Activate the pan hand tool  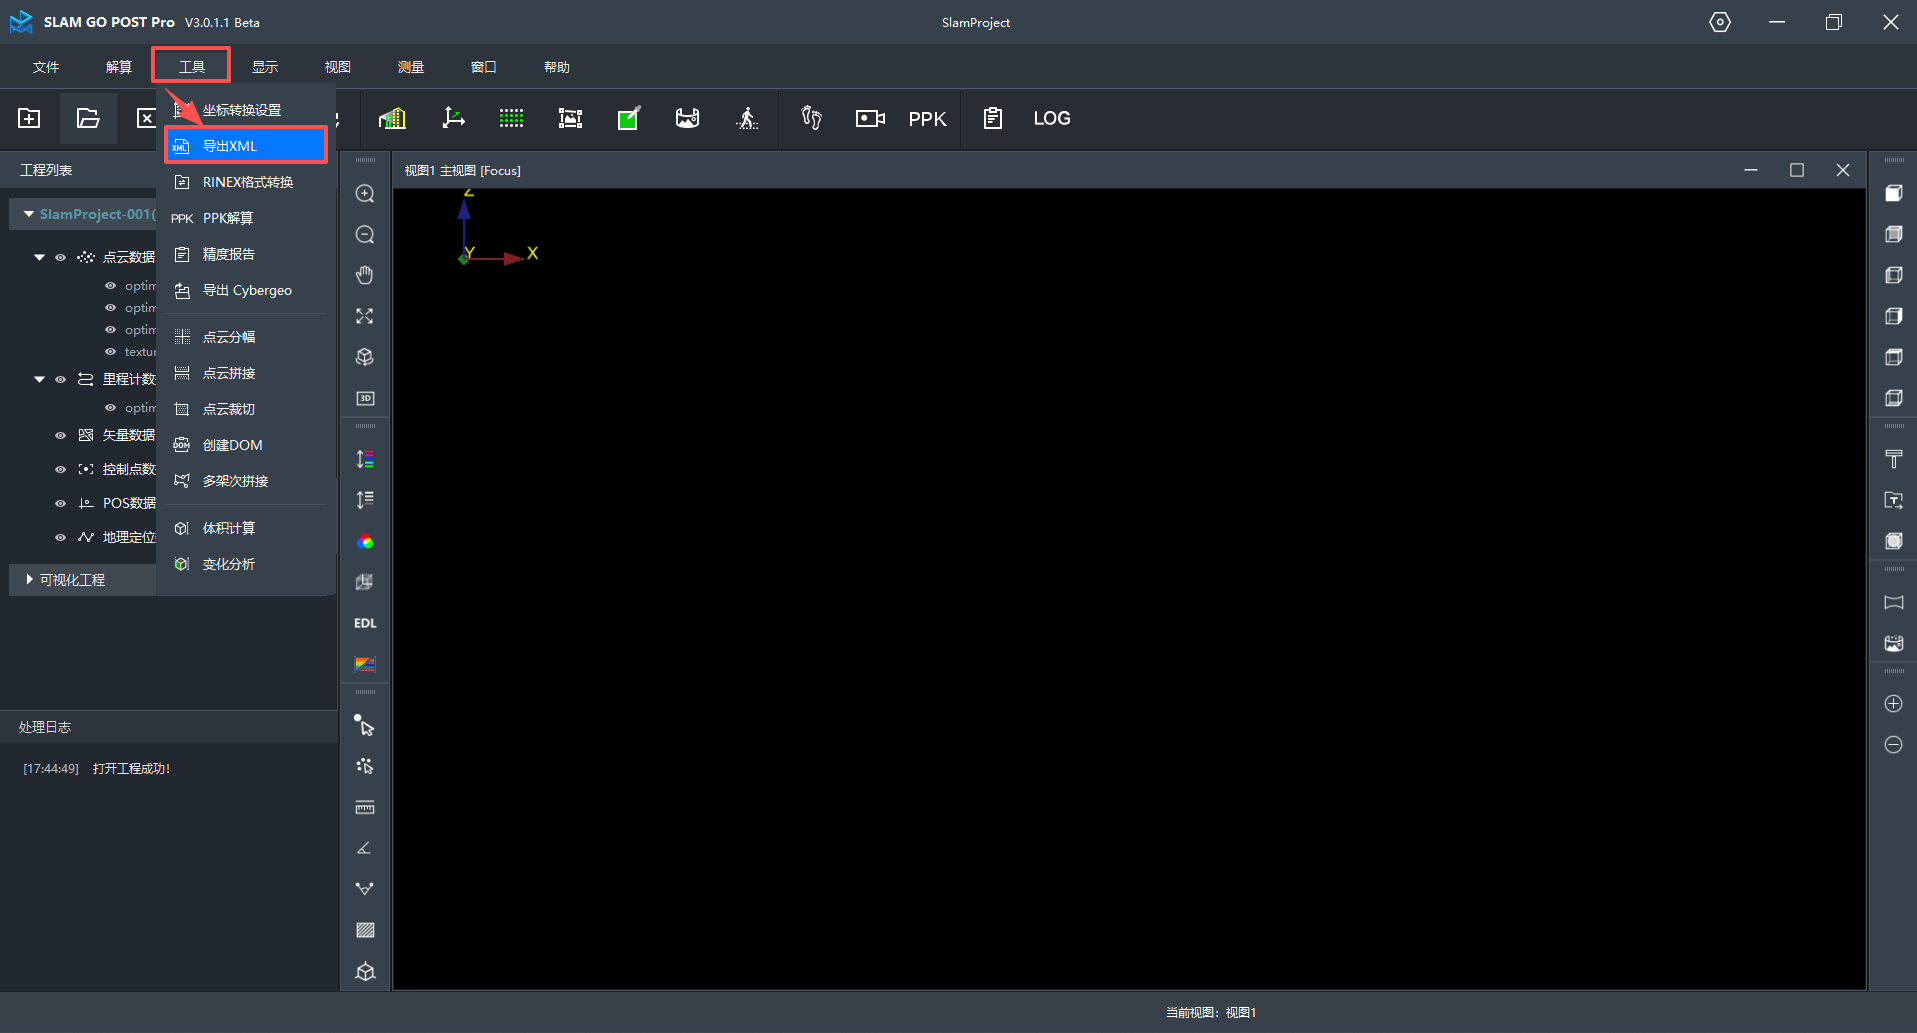point(364,275)
